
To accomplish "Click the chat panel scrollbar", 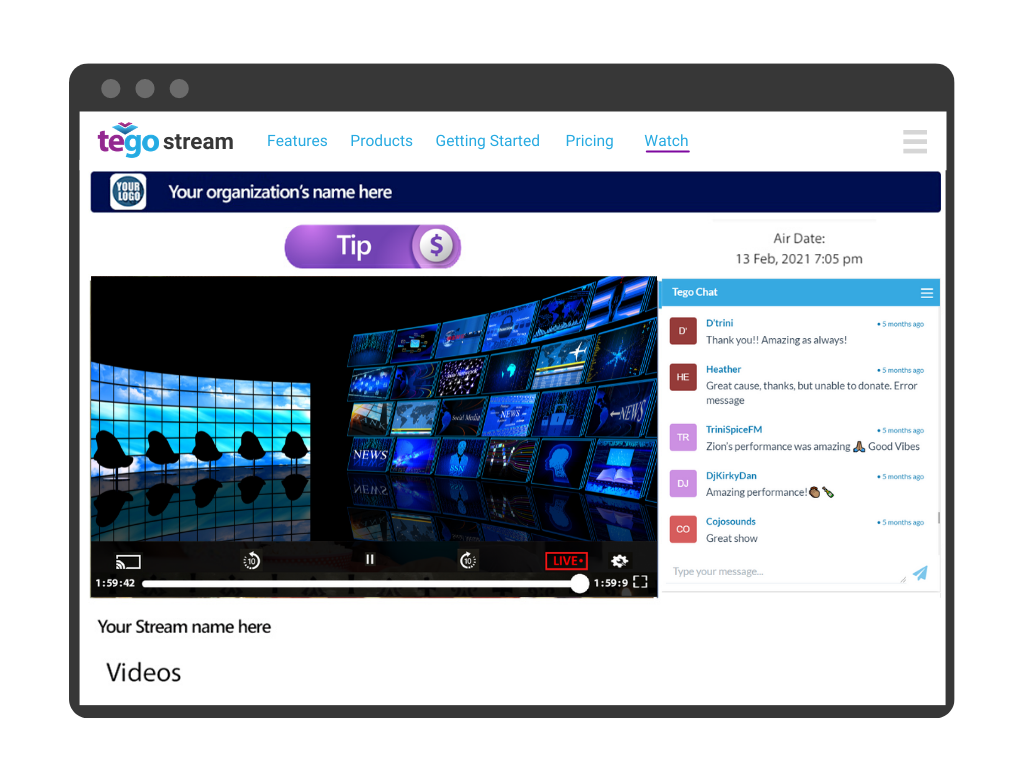I will [x=938, y=518].
